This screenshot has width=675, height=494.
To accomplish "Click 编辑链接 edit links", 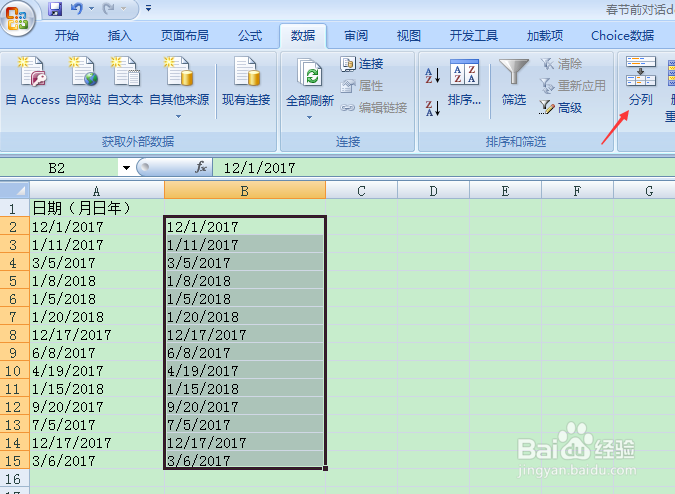I will [x=374, y=108].
